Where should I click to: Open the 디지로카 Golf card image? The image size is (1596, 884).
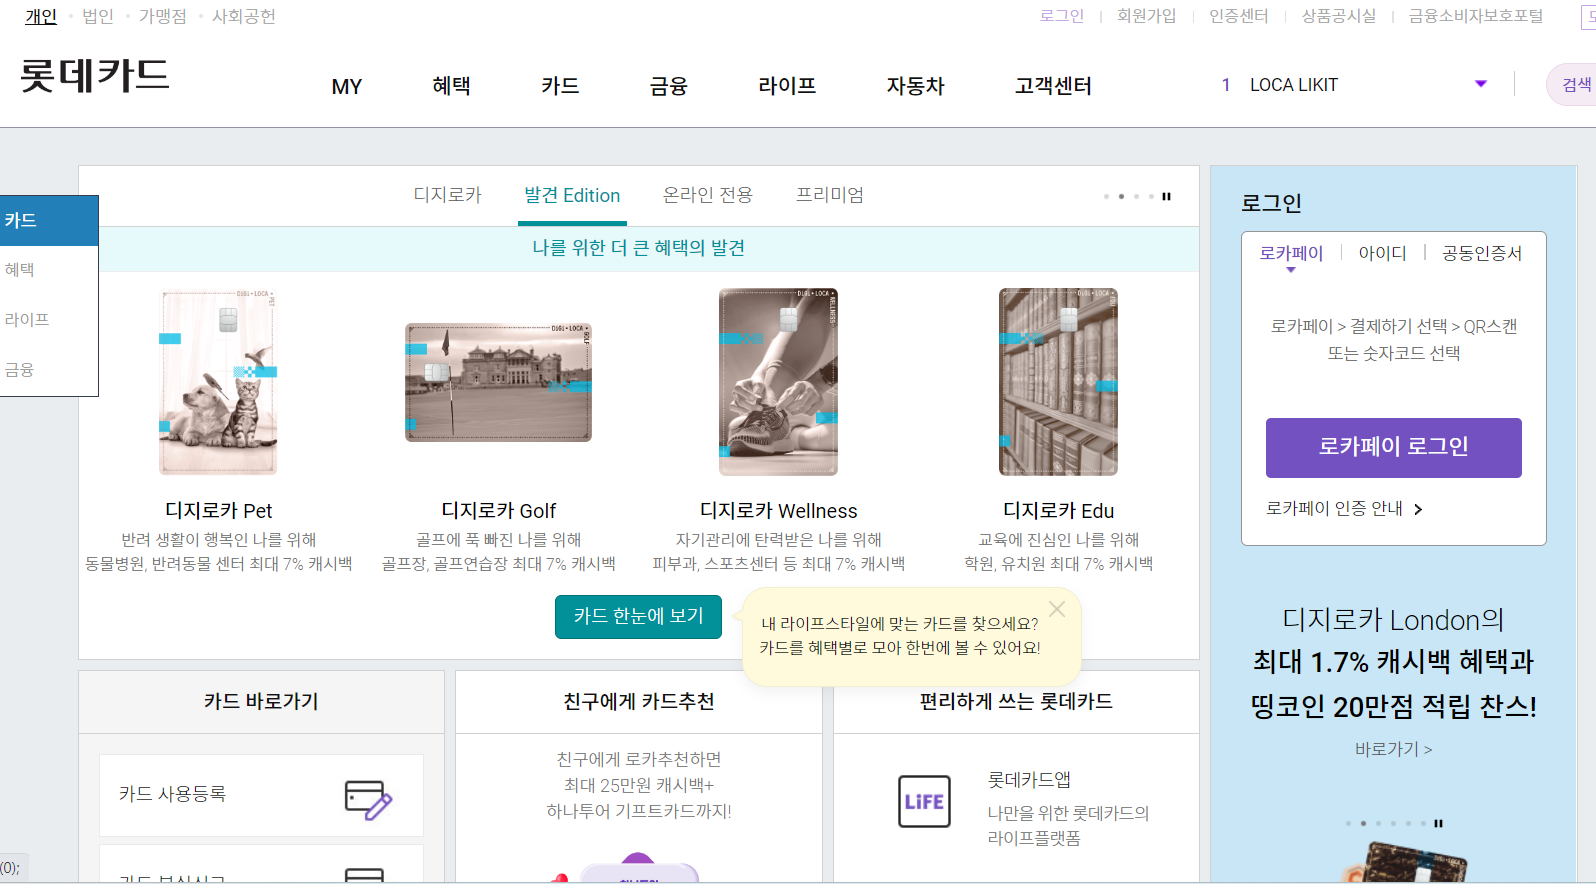coord(498,382)
